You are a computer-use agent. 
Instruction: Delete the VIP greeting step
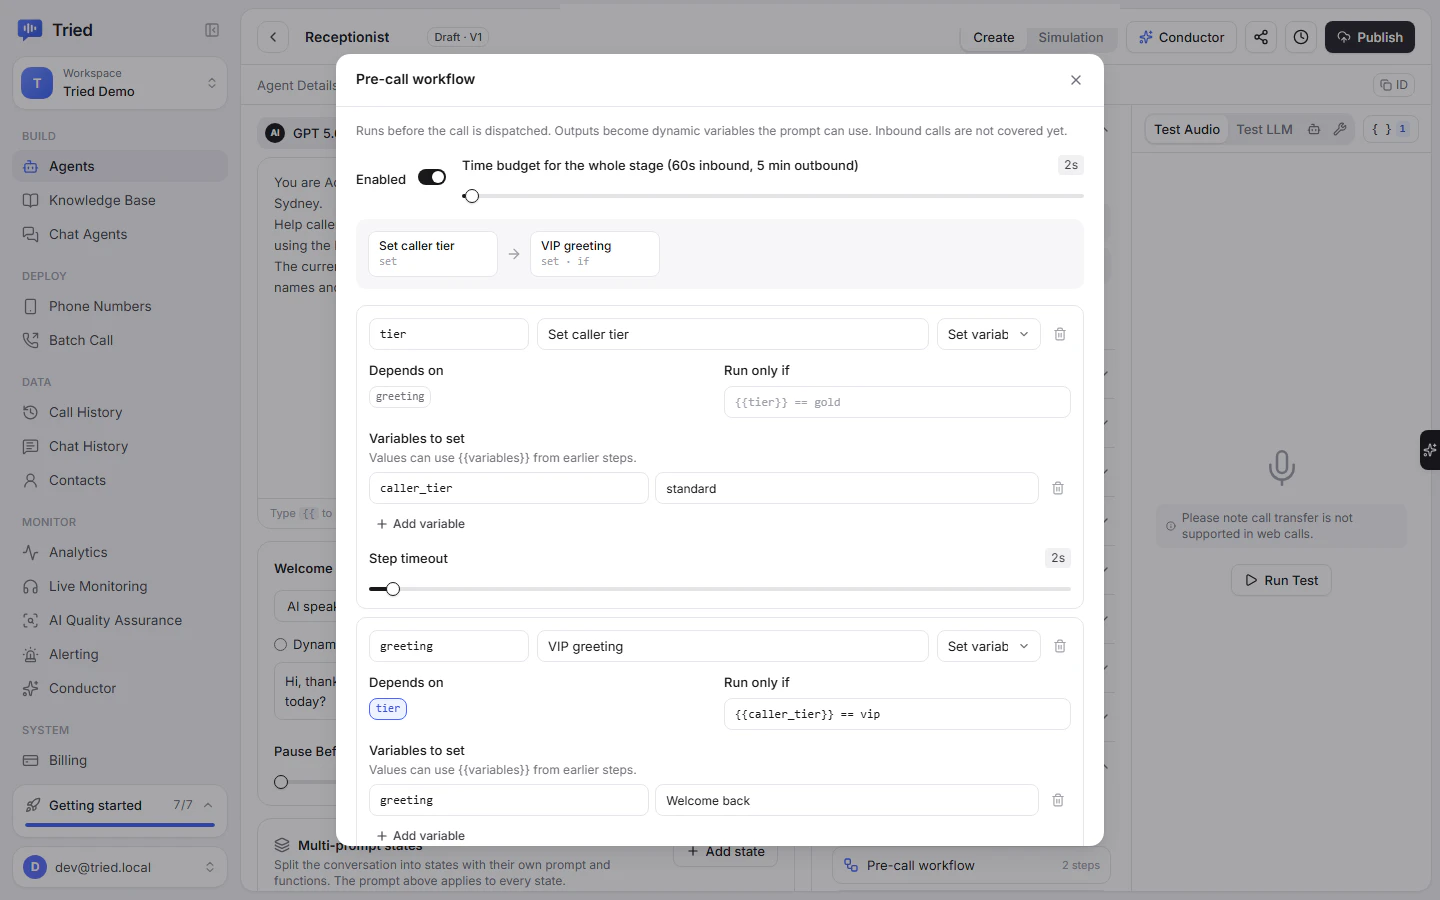(1060, 646)
